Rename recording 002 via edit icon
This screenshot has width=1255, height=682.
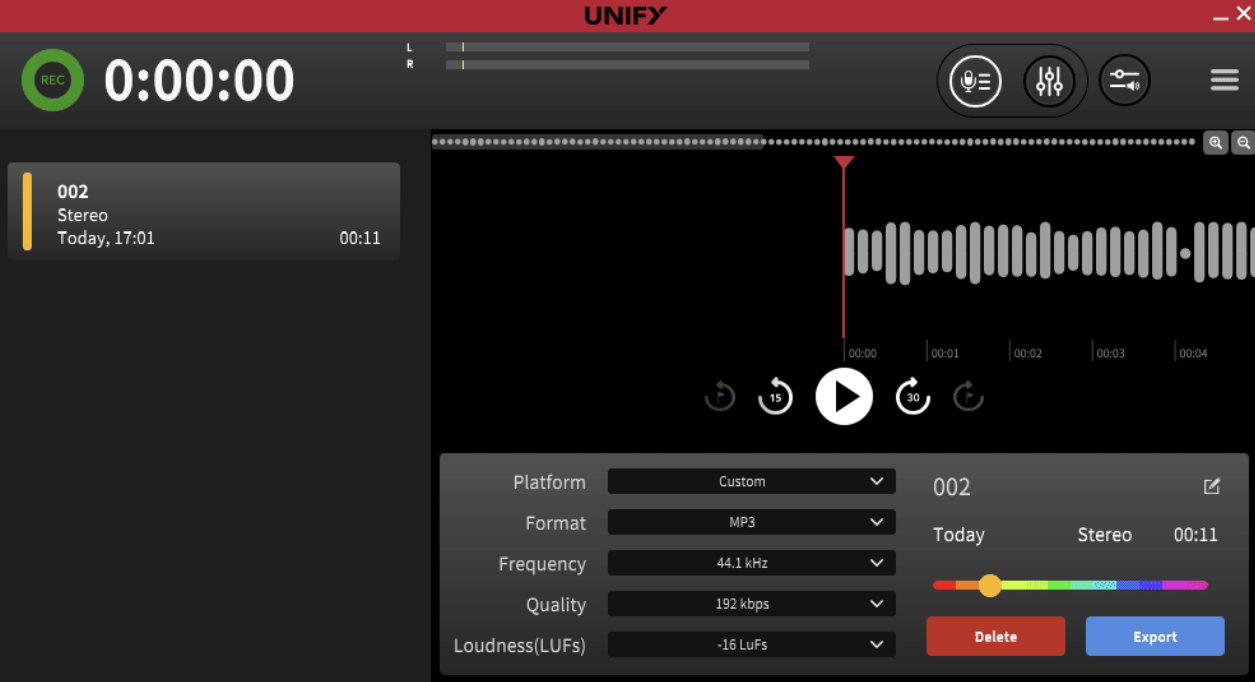pyautogui.click(x=1211, y=487)
